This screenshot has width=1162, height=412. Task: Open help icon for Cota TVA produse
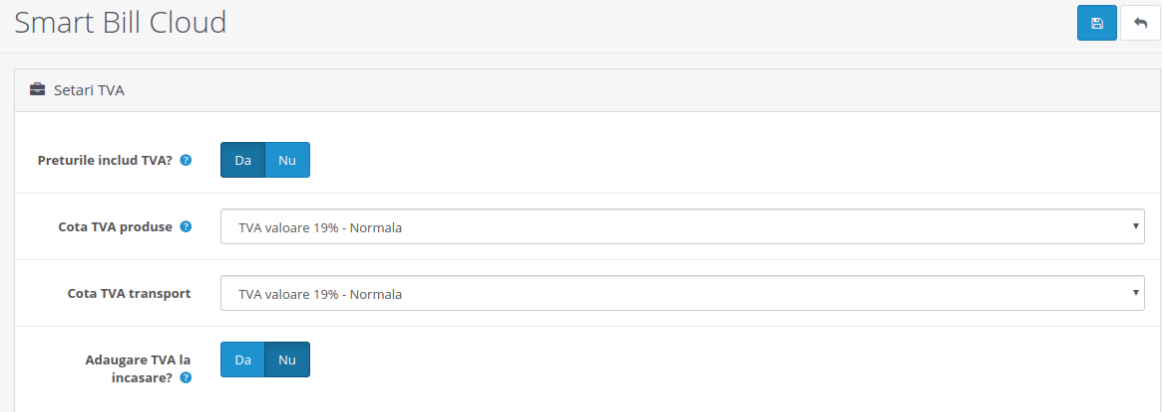[185, 227]
